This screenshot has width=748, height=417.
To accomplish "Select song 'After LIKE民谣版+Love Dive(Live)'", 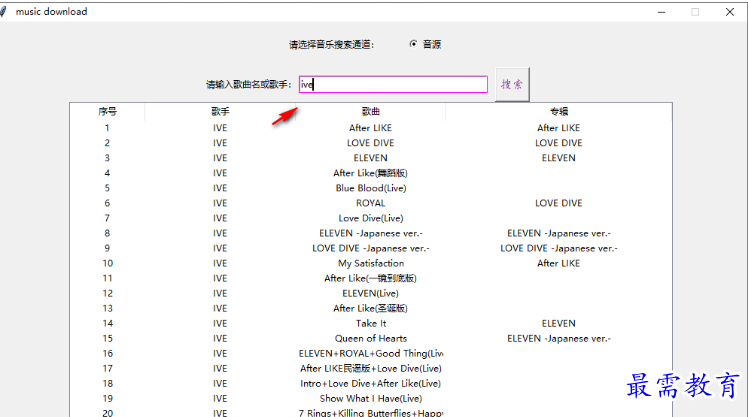I will 371,368.
